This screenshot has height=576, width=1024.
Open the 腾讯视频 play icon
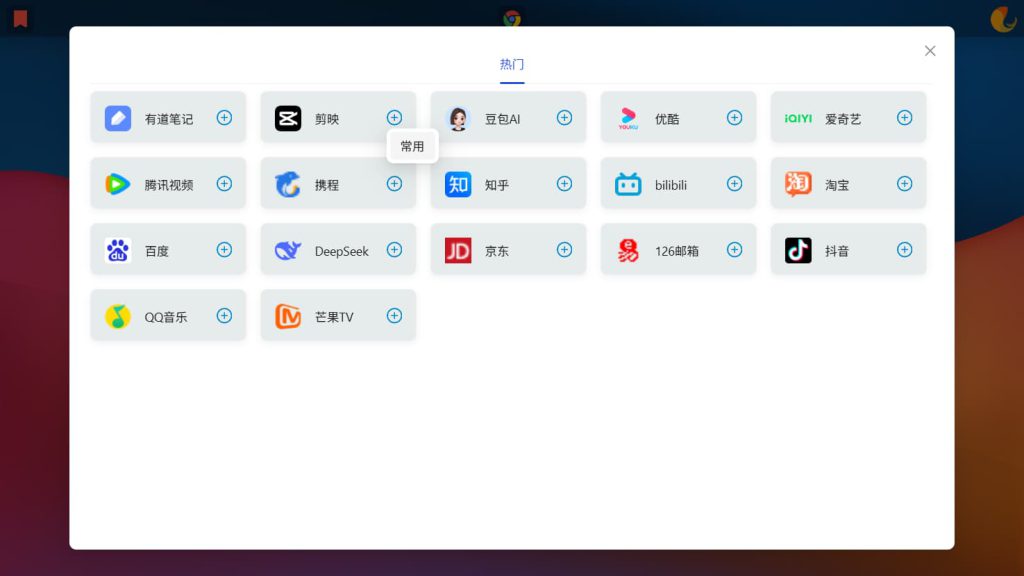tap(117, 183)
